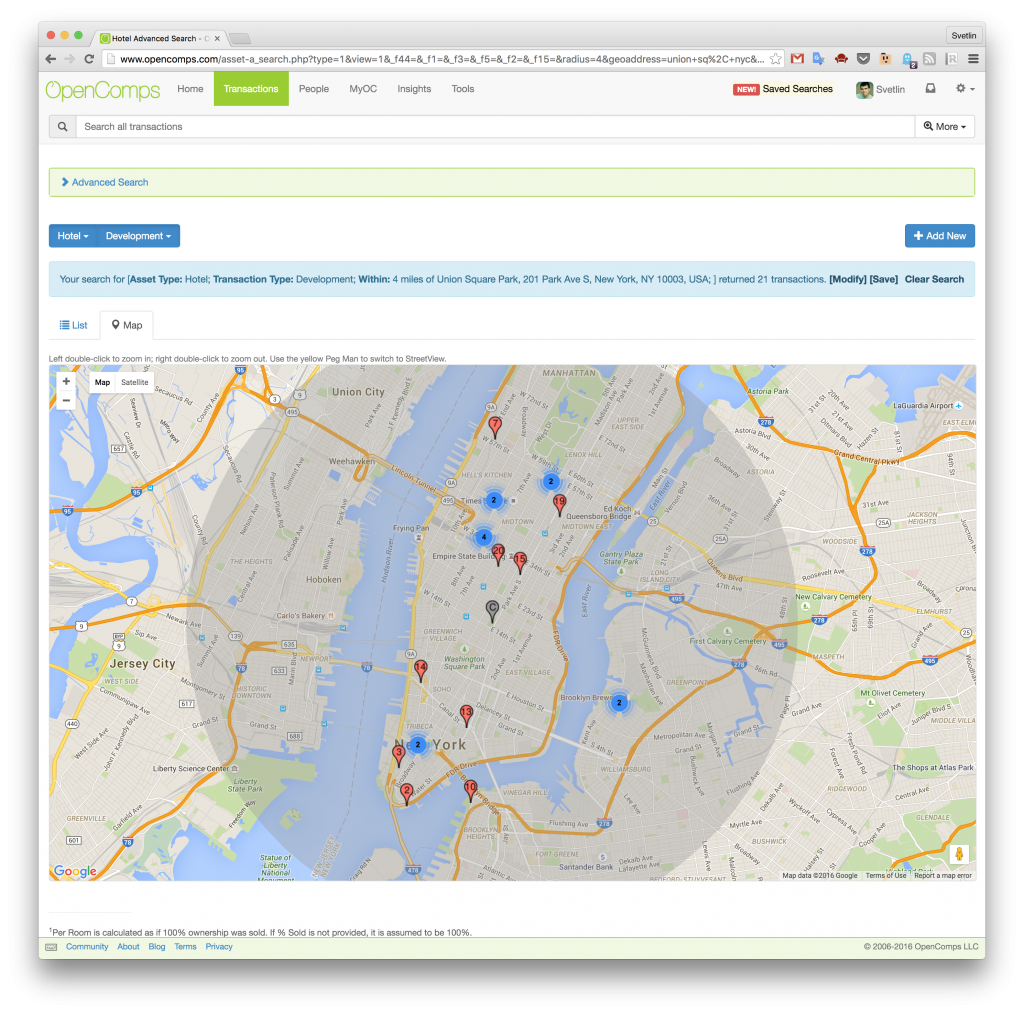Open notifications inbox icon
Image resolution: width=1024 pixels, height=1014 pixels.
(931, 89)
